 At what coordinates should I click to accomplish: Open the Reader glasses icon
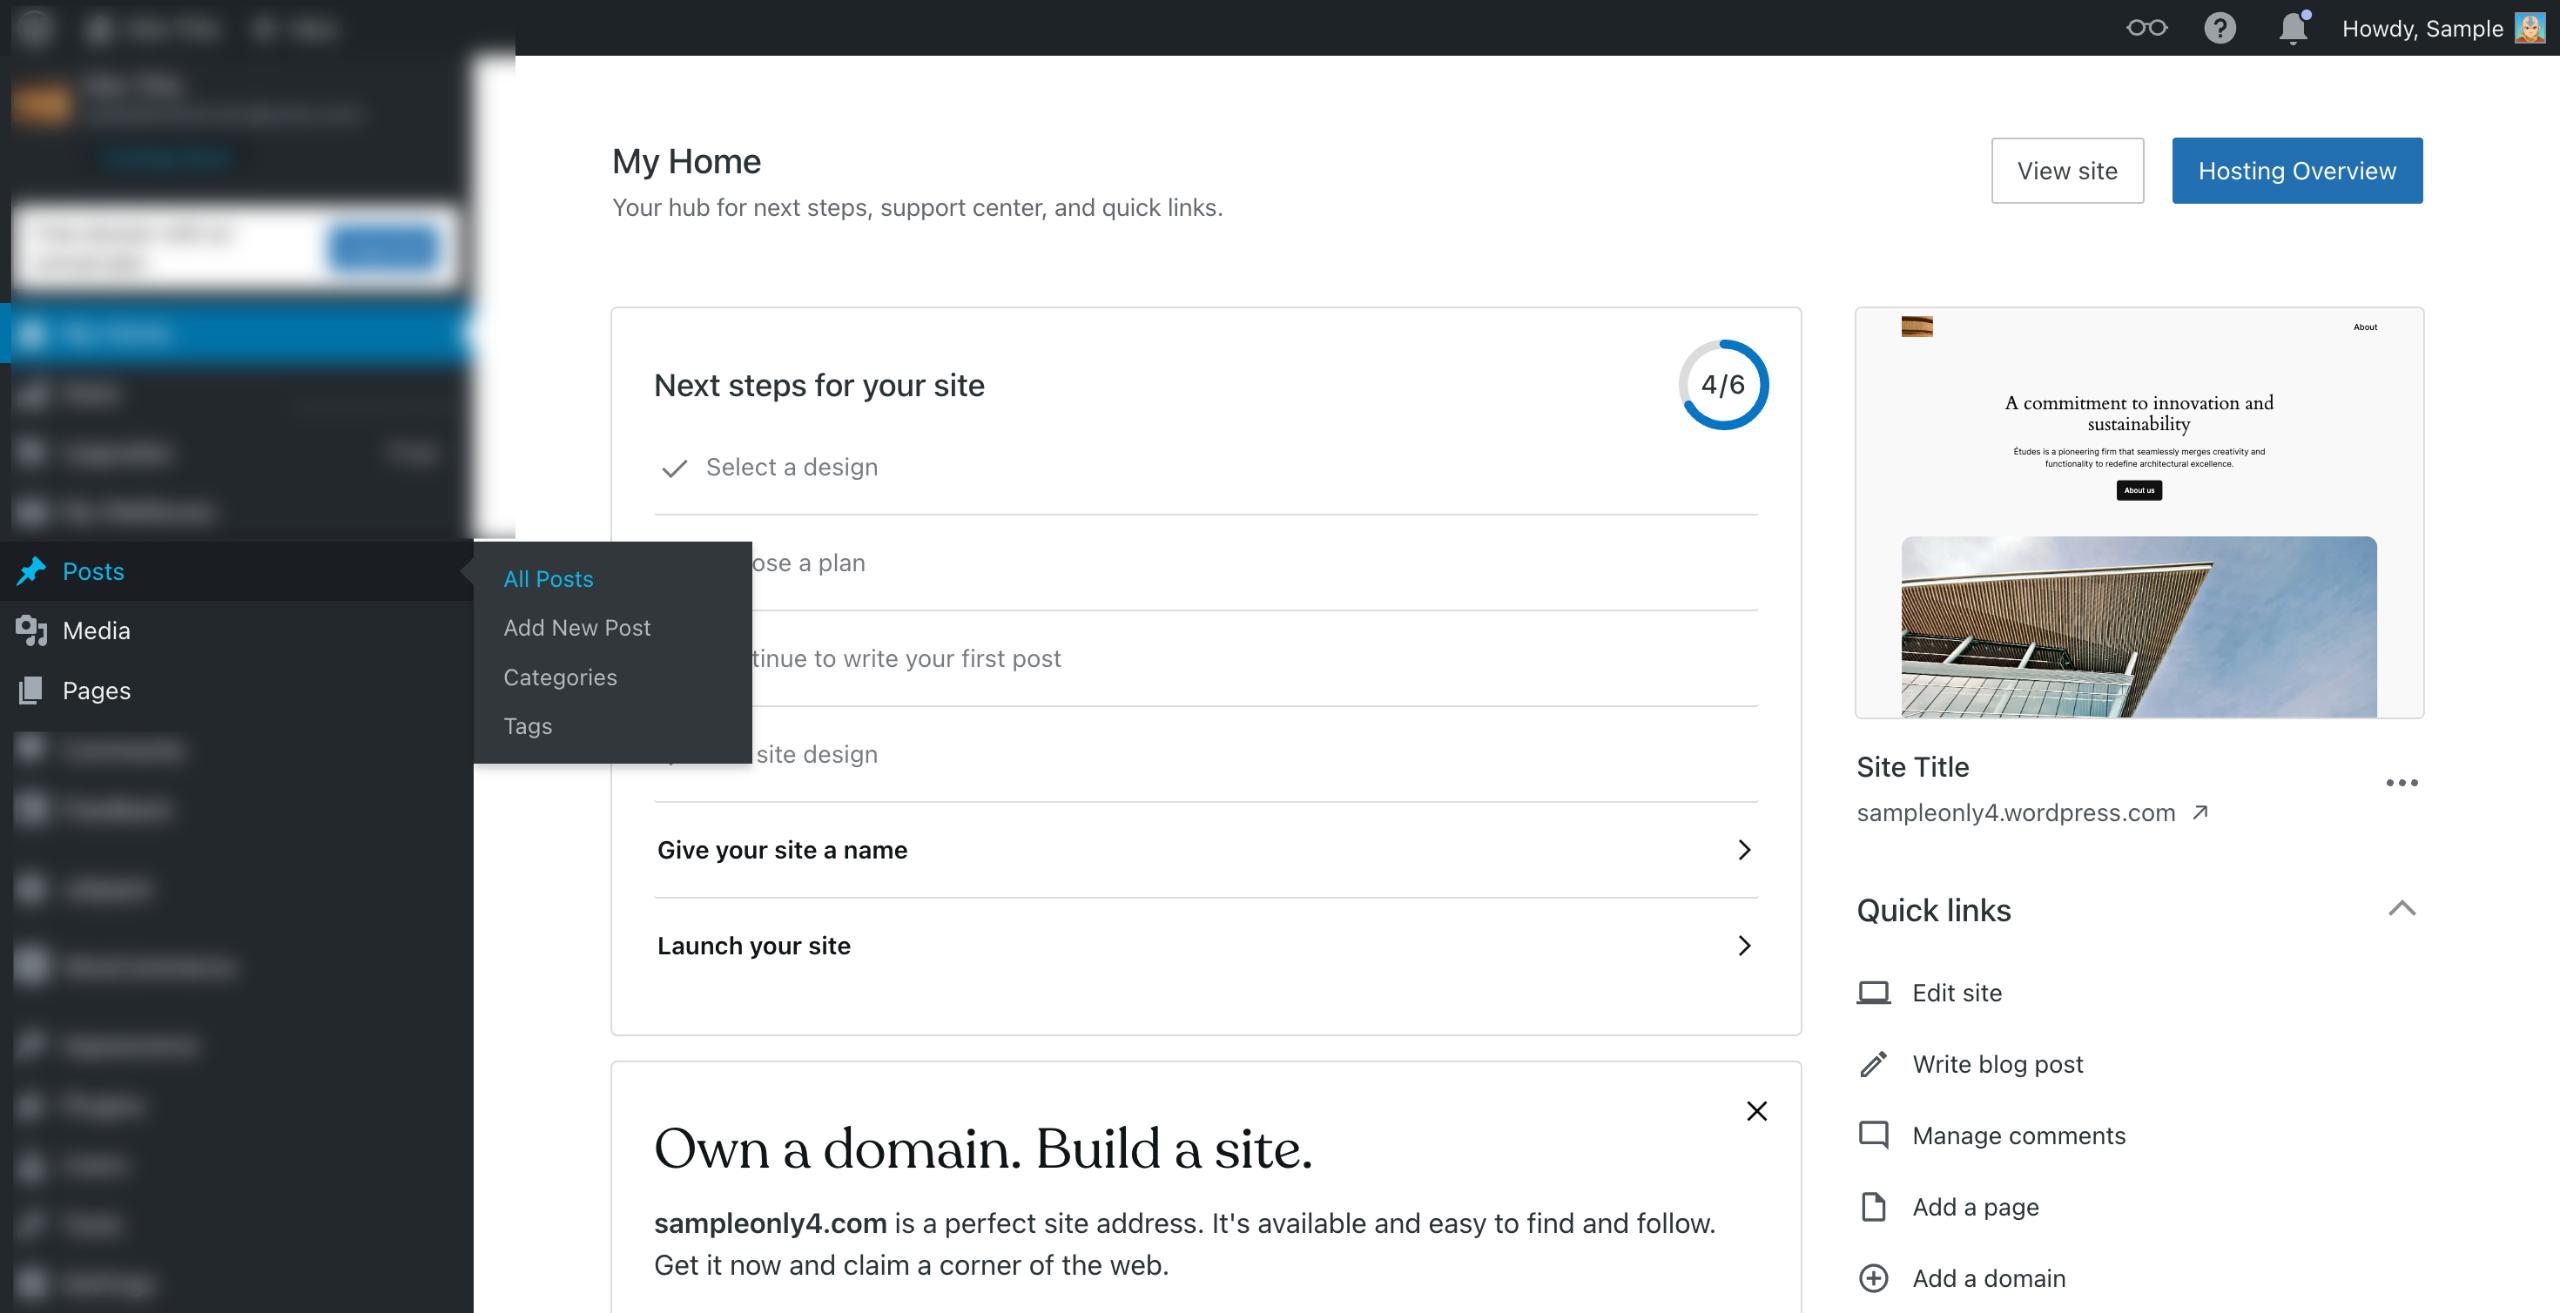[x=2146, y=28]
